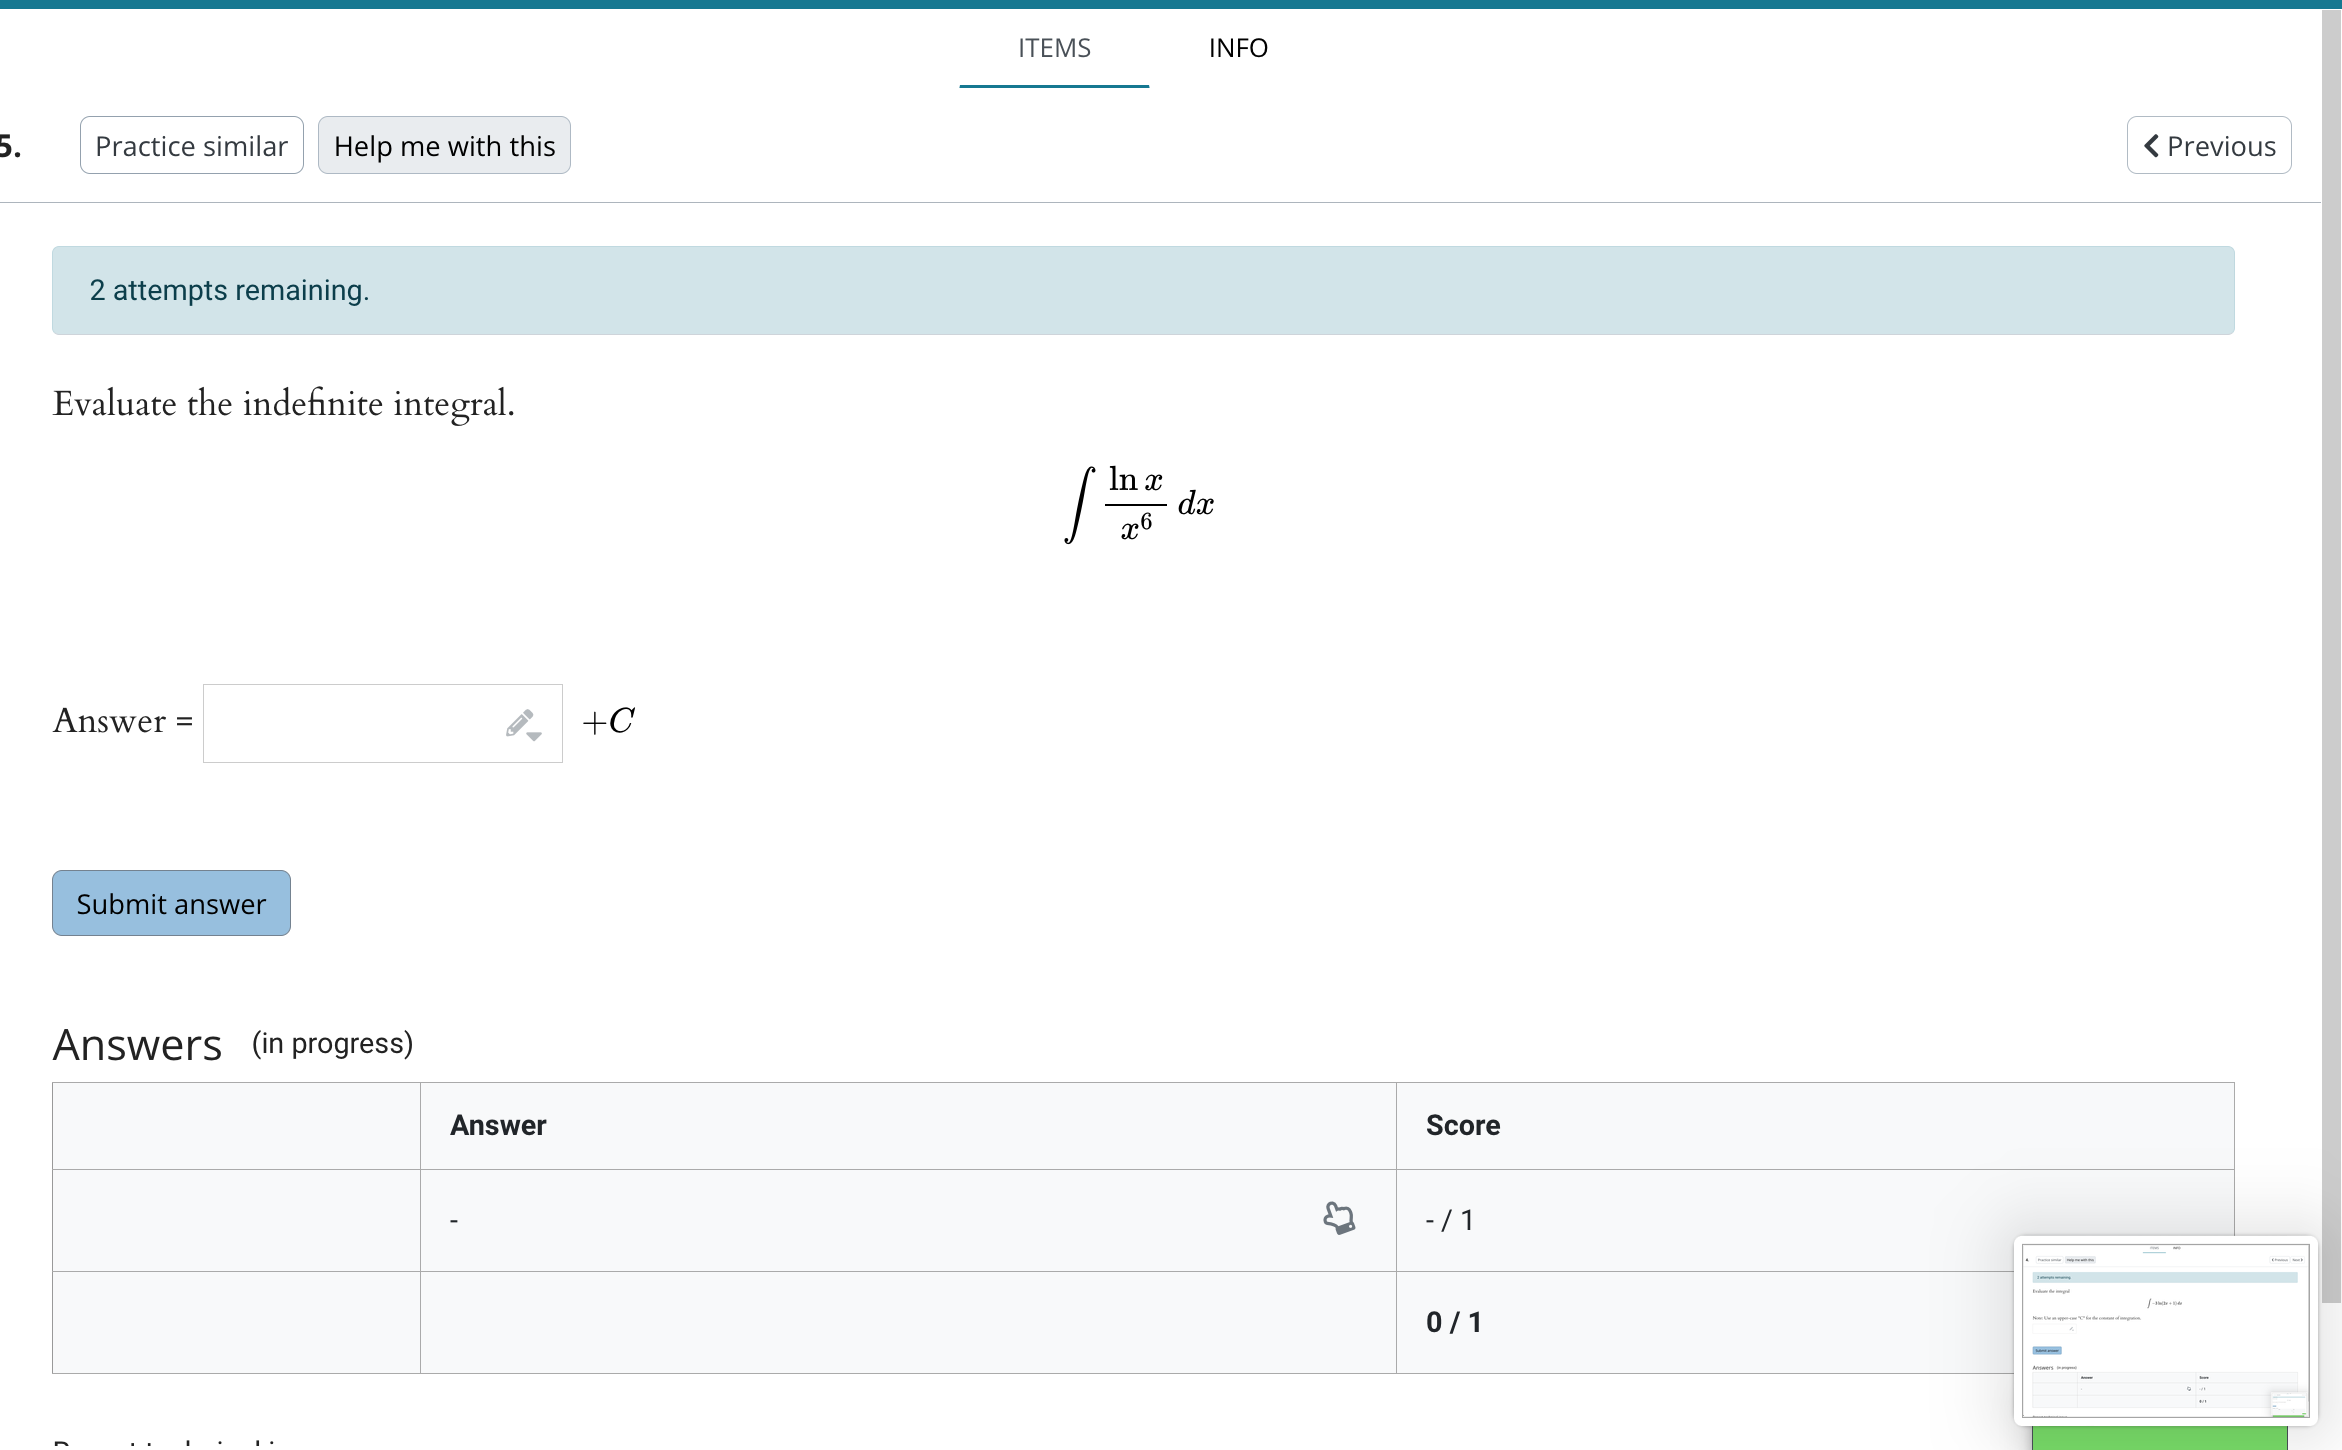Screen dimensions: 2342x1450
Task: Switch to the INFO tab
Action: click(x=1238, y=48)
